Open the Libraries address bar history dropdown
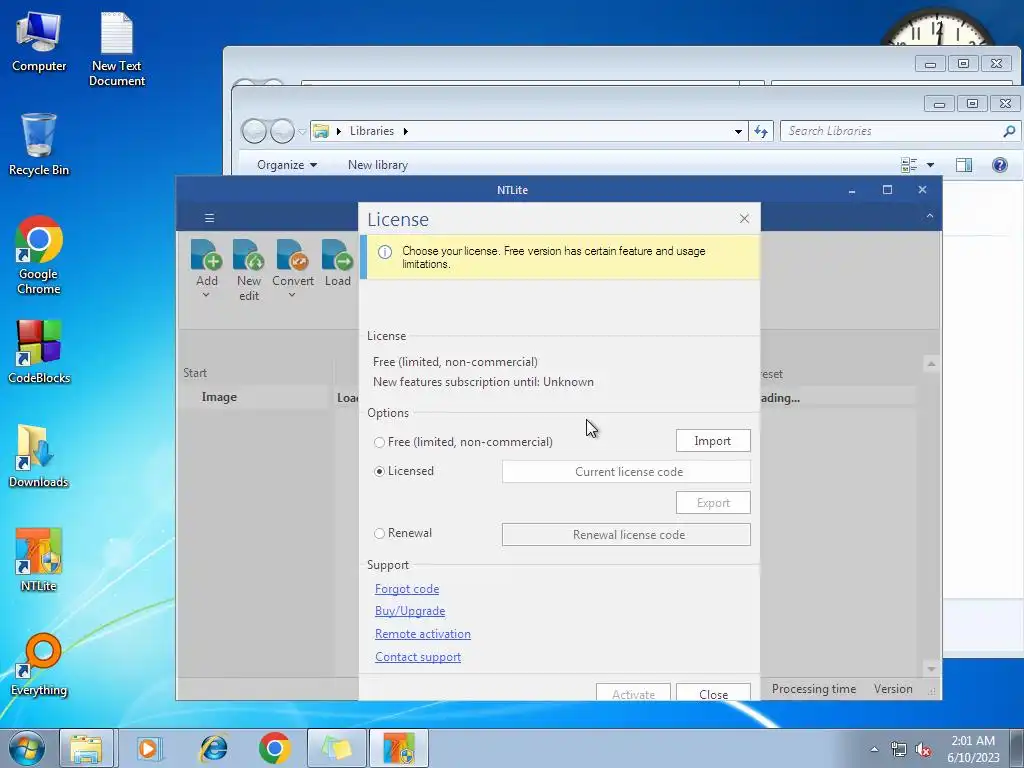 click(x=738, y=131)
